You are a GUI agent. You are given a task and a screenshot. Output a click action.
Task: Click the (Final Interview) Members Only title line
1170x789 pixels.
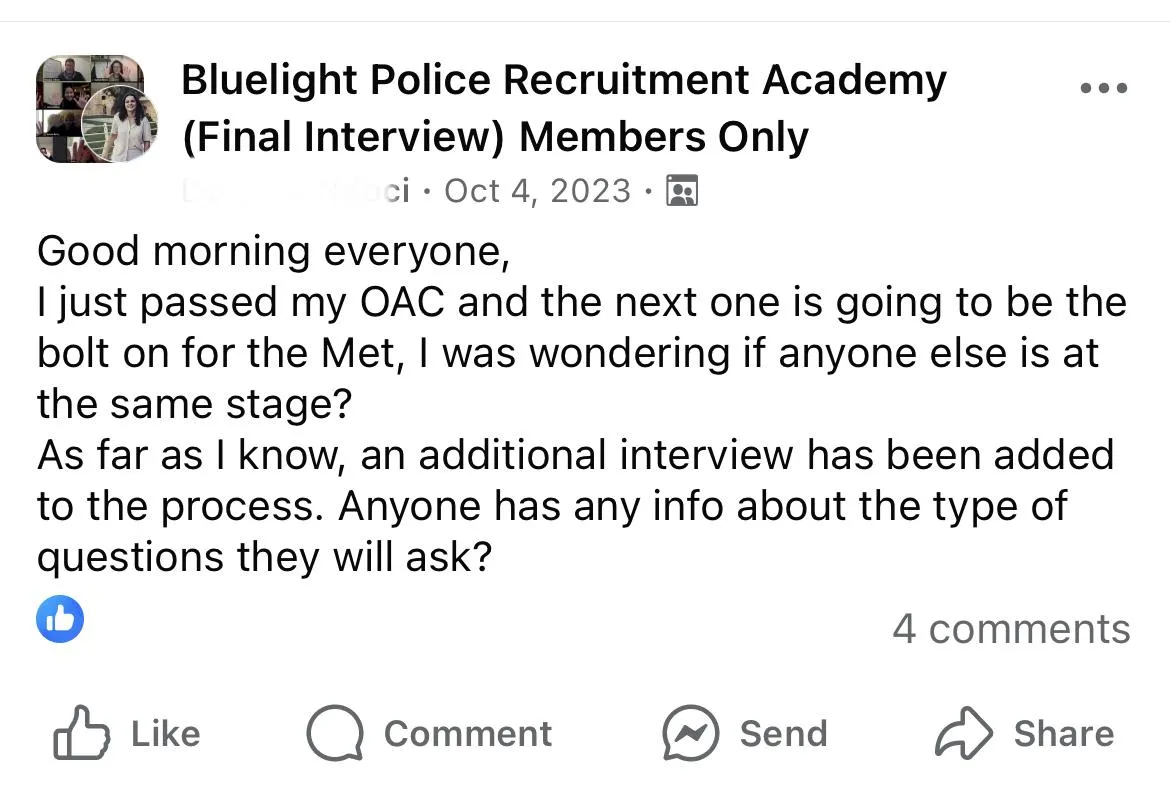pyautogui.click(x=495, y=137)
